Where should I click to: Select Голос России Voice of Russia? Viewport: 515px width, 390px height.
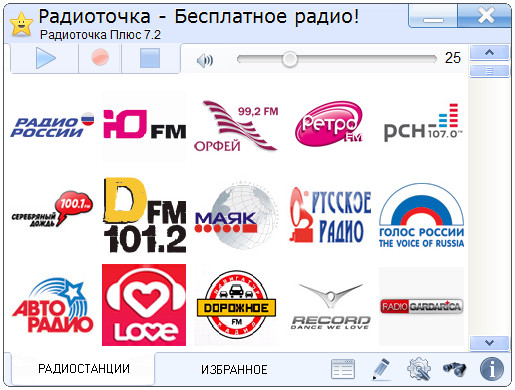422,215
